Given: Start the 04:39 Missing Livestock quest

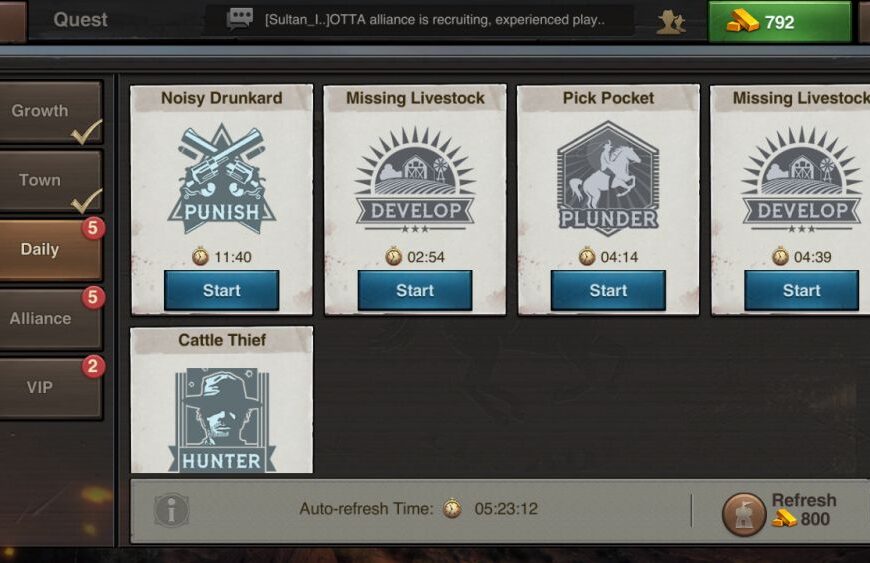Looking at the screenshot, I should point(801,290).
